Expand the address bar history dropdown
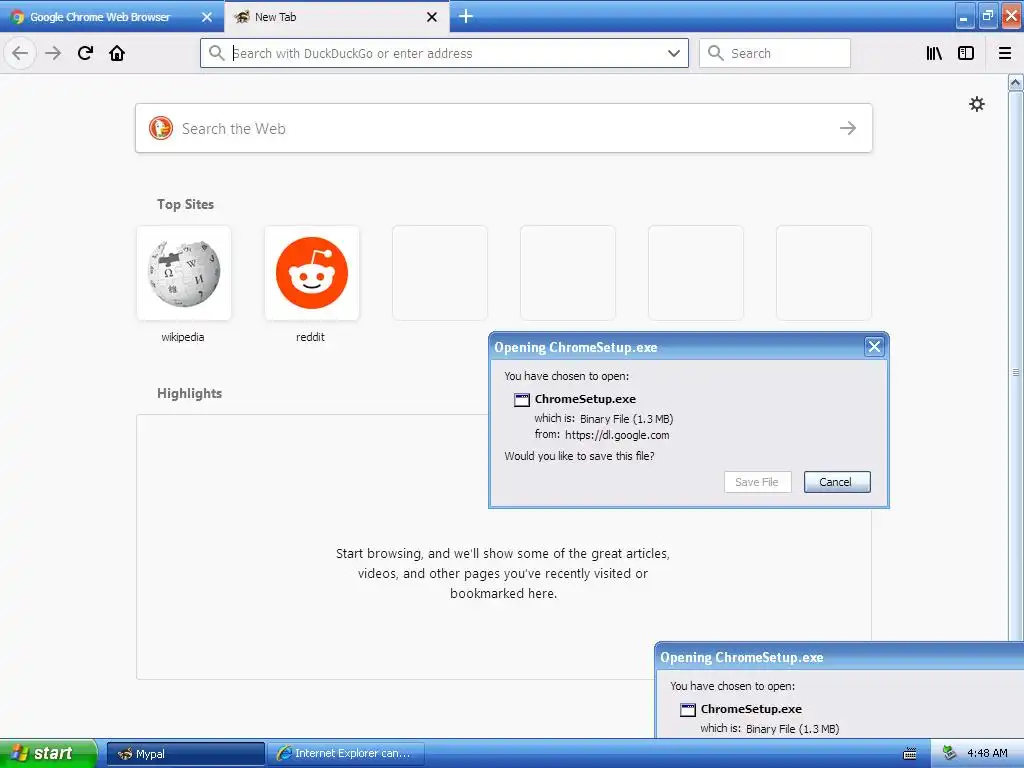The height and width of the screenshot is (768, 1024). [x=673, y=53]
